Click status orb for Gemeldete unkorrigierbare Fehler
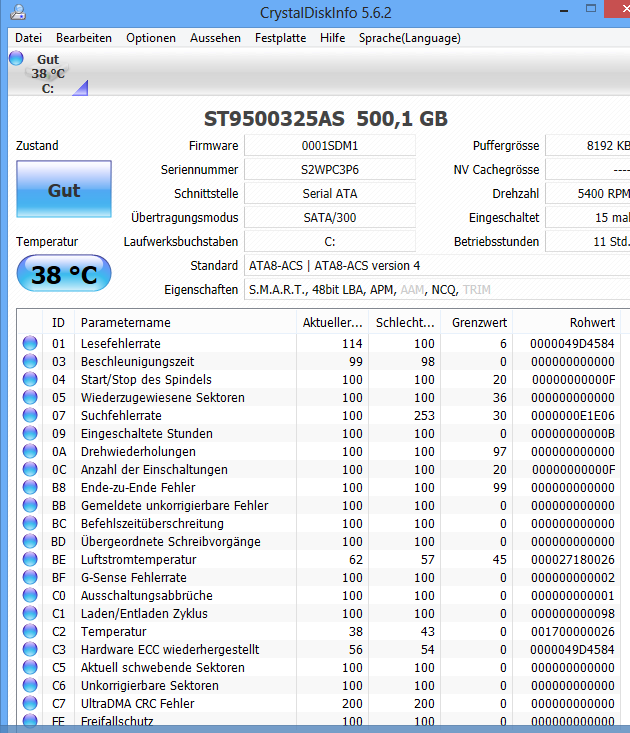This screenshot has height=733, width=630. pyautogui.click(x=30, y=505)
